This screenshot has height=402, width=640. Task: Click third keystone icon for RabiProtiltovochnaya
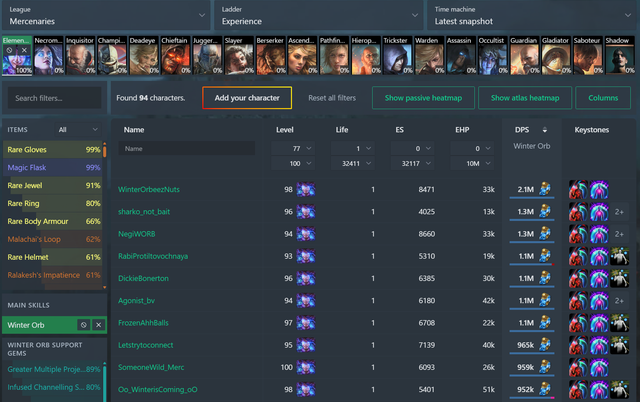pyautogui.click(x=620, y=256)
